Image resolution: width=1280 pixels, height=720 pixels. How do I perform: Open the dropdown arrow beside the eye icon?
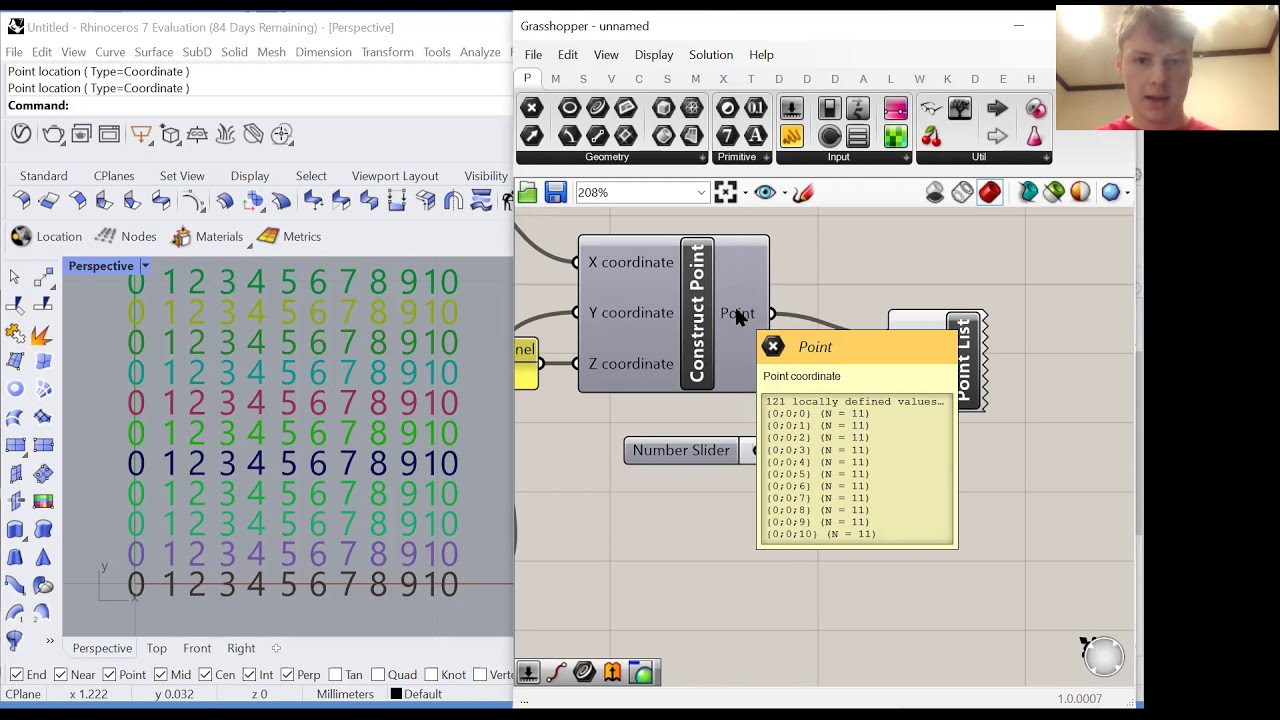[x=783, y=192]
